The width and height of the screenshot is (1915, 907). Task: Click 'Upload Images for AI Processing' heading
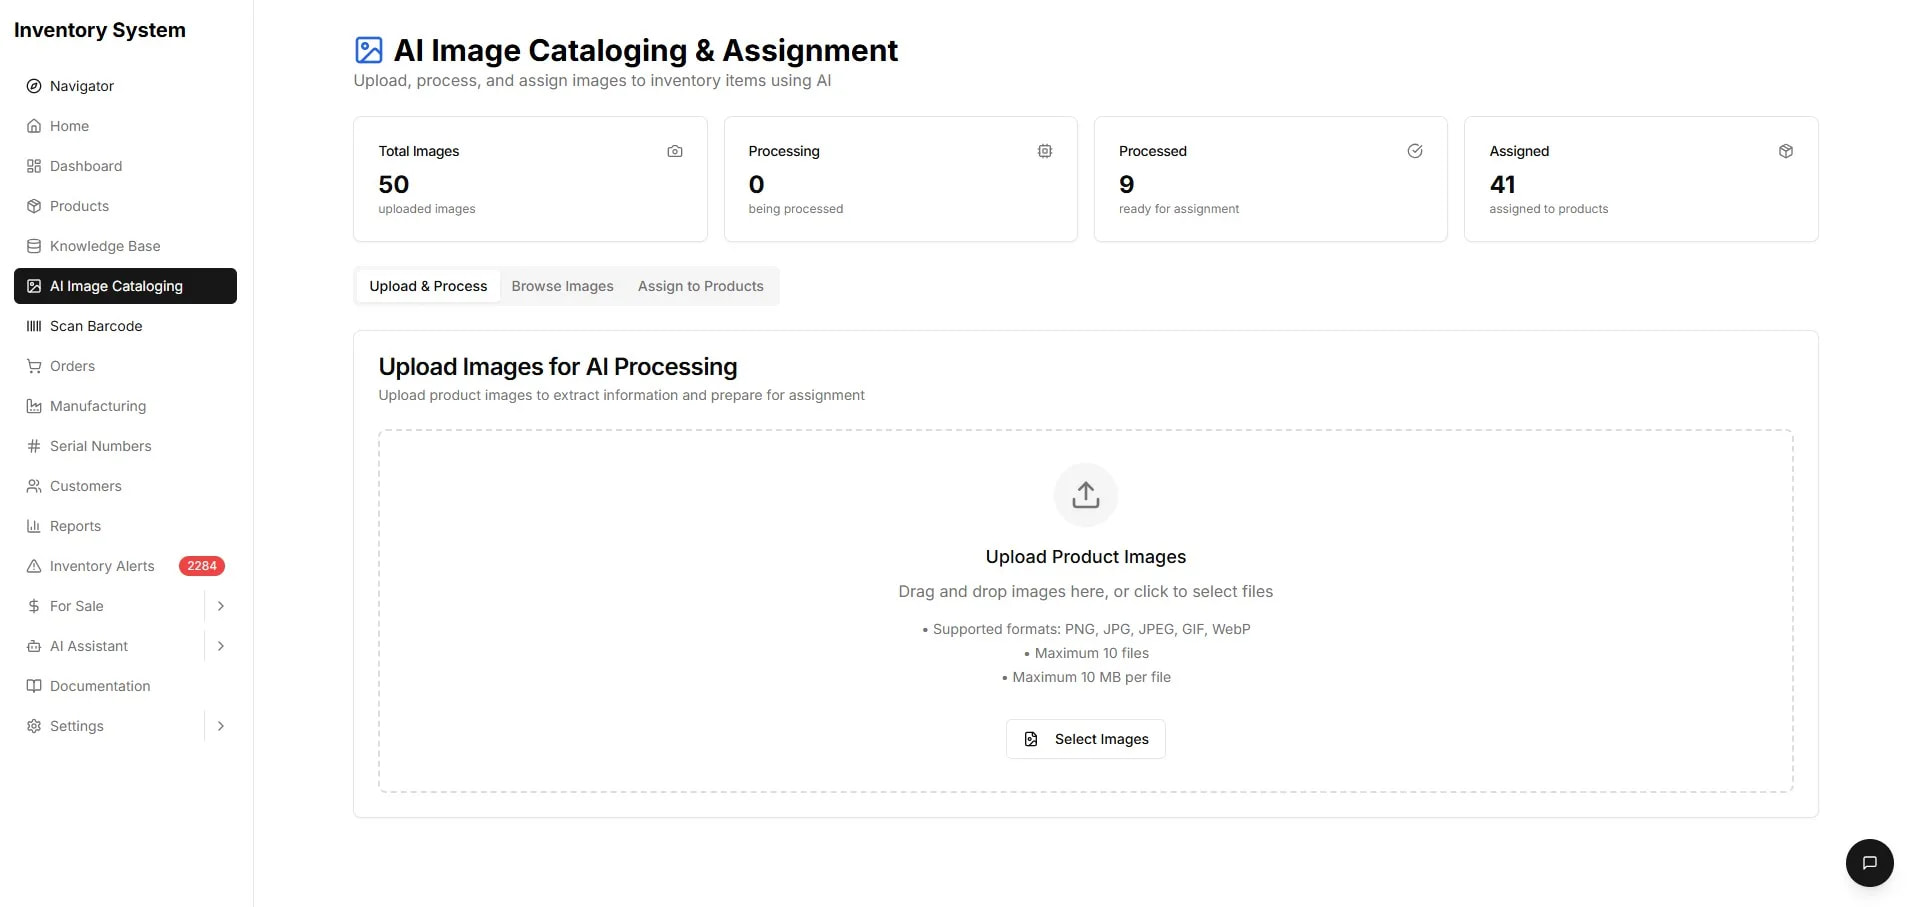point(558,367)
